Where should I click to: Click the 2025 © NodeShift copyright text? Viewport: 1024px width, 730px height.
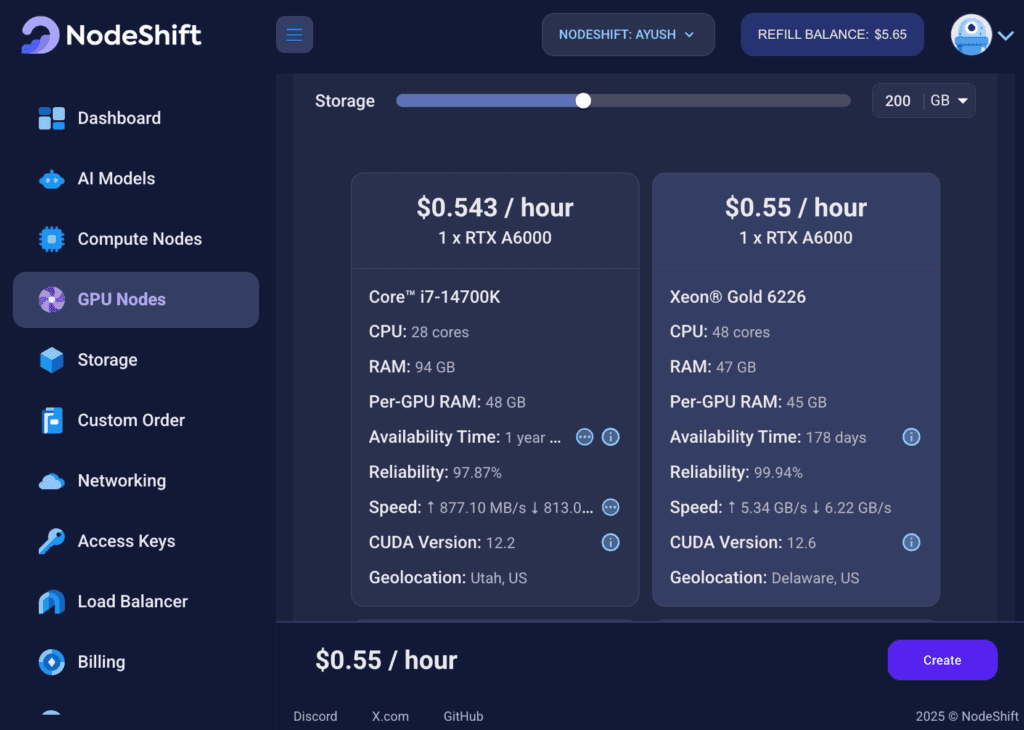pyautogui.click(x=967, y=716)
